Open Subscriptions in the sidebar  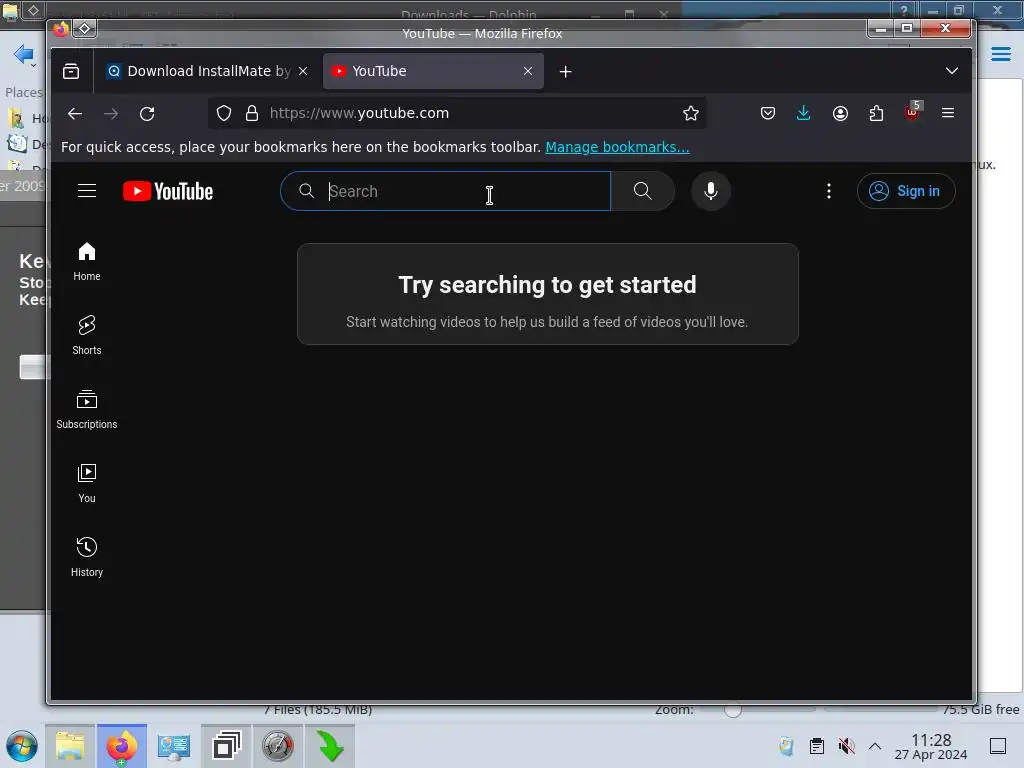87,409
